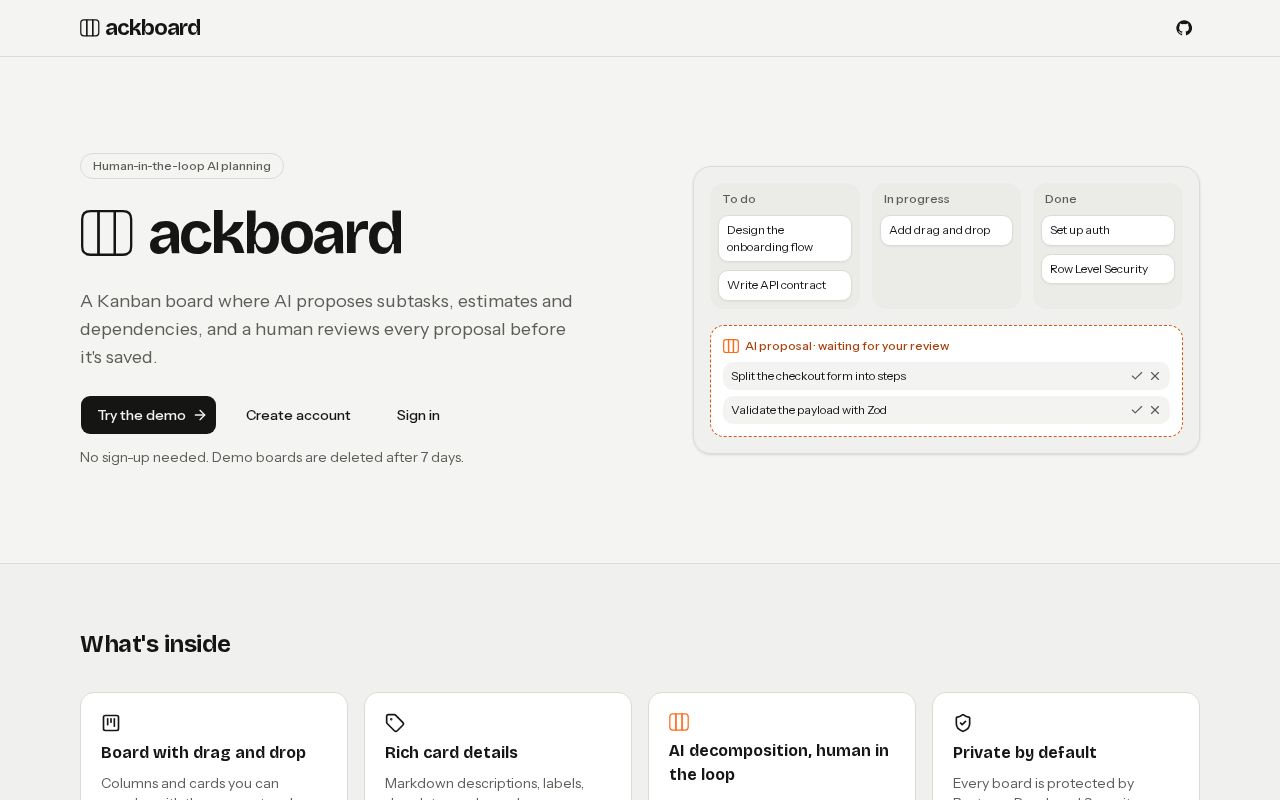This screenshot has height=800, width=1280.
Task: Accept the 'Validate the payload with Zod' checkmark
Action: click(1137, 410)
